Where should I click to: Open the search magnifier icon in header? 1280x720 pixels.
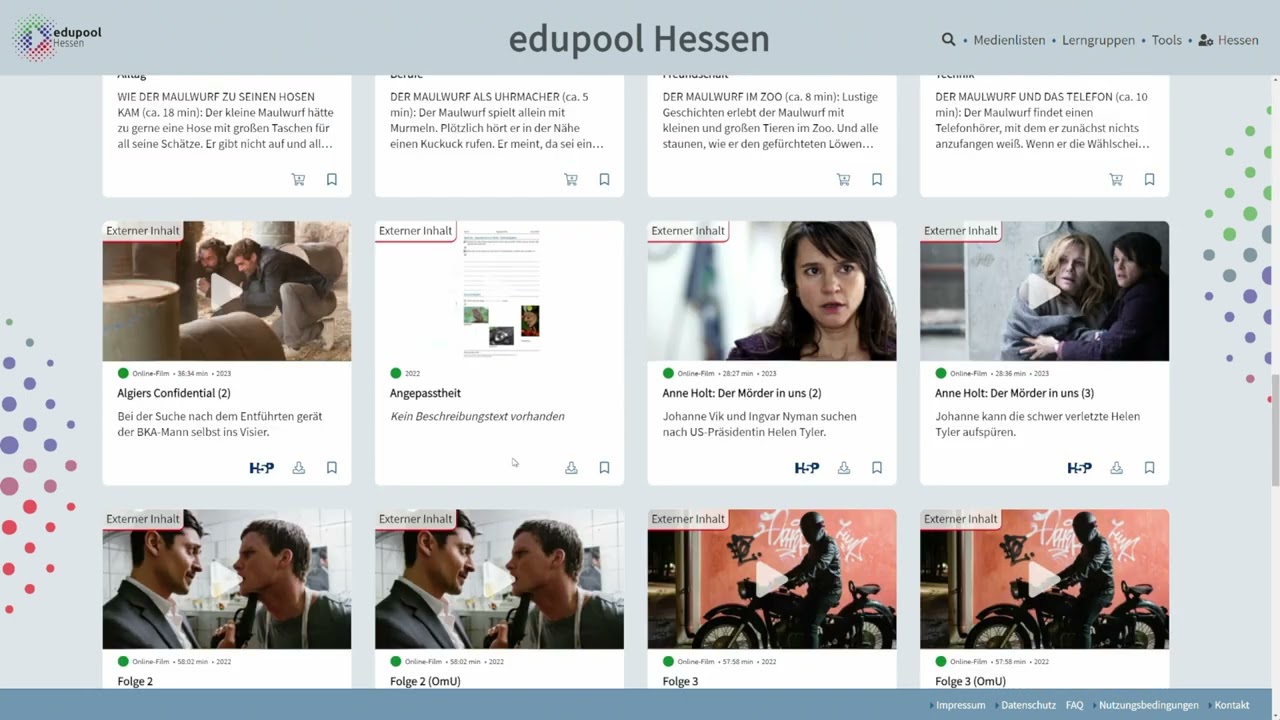(948, 40)
